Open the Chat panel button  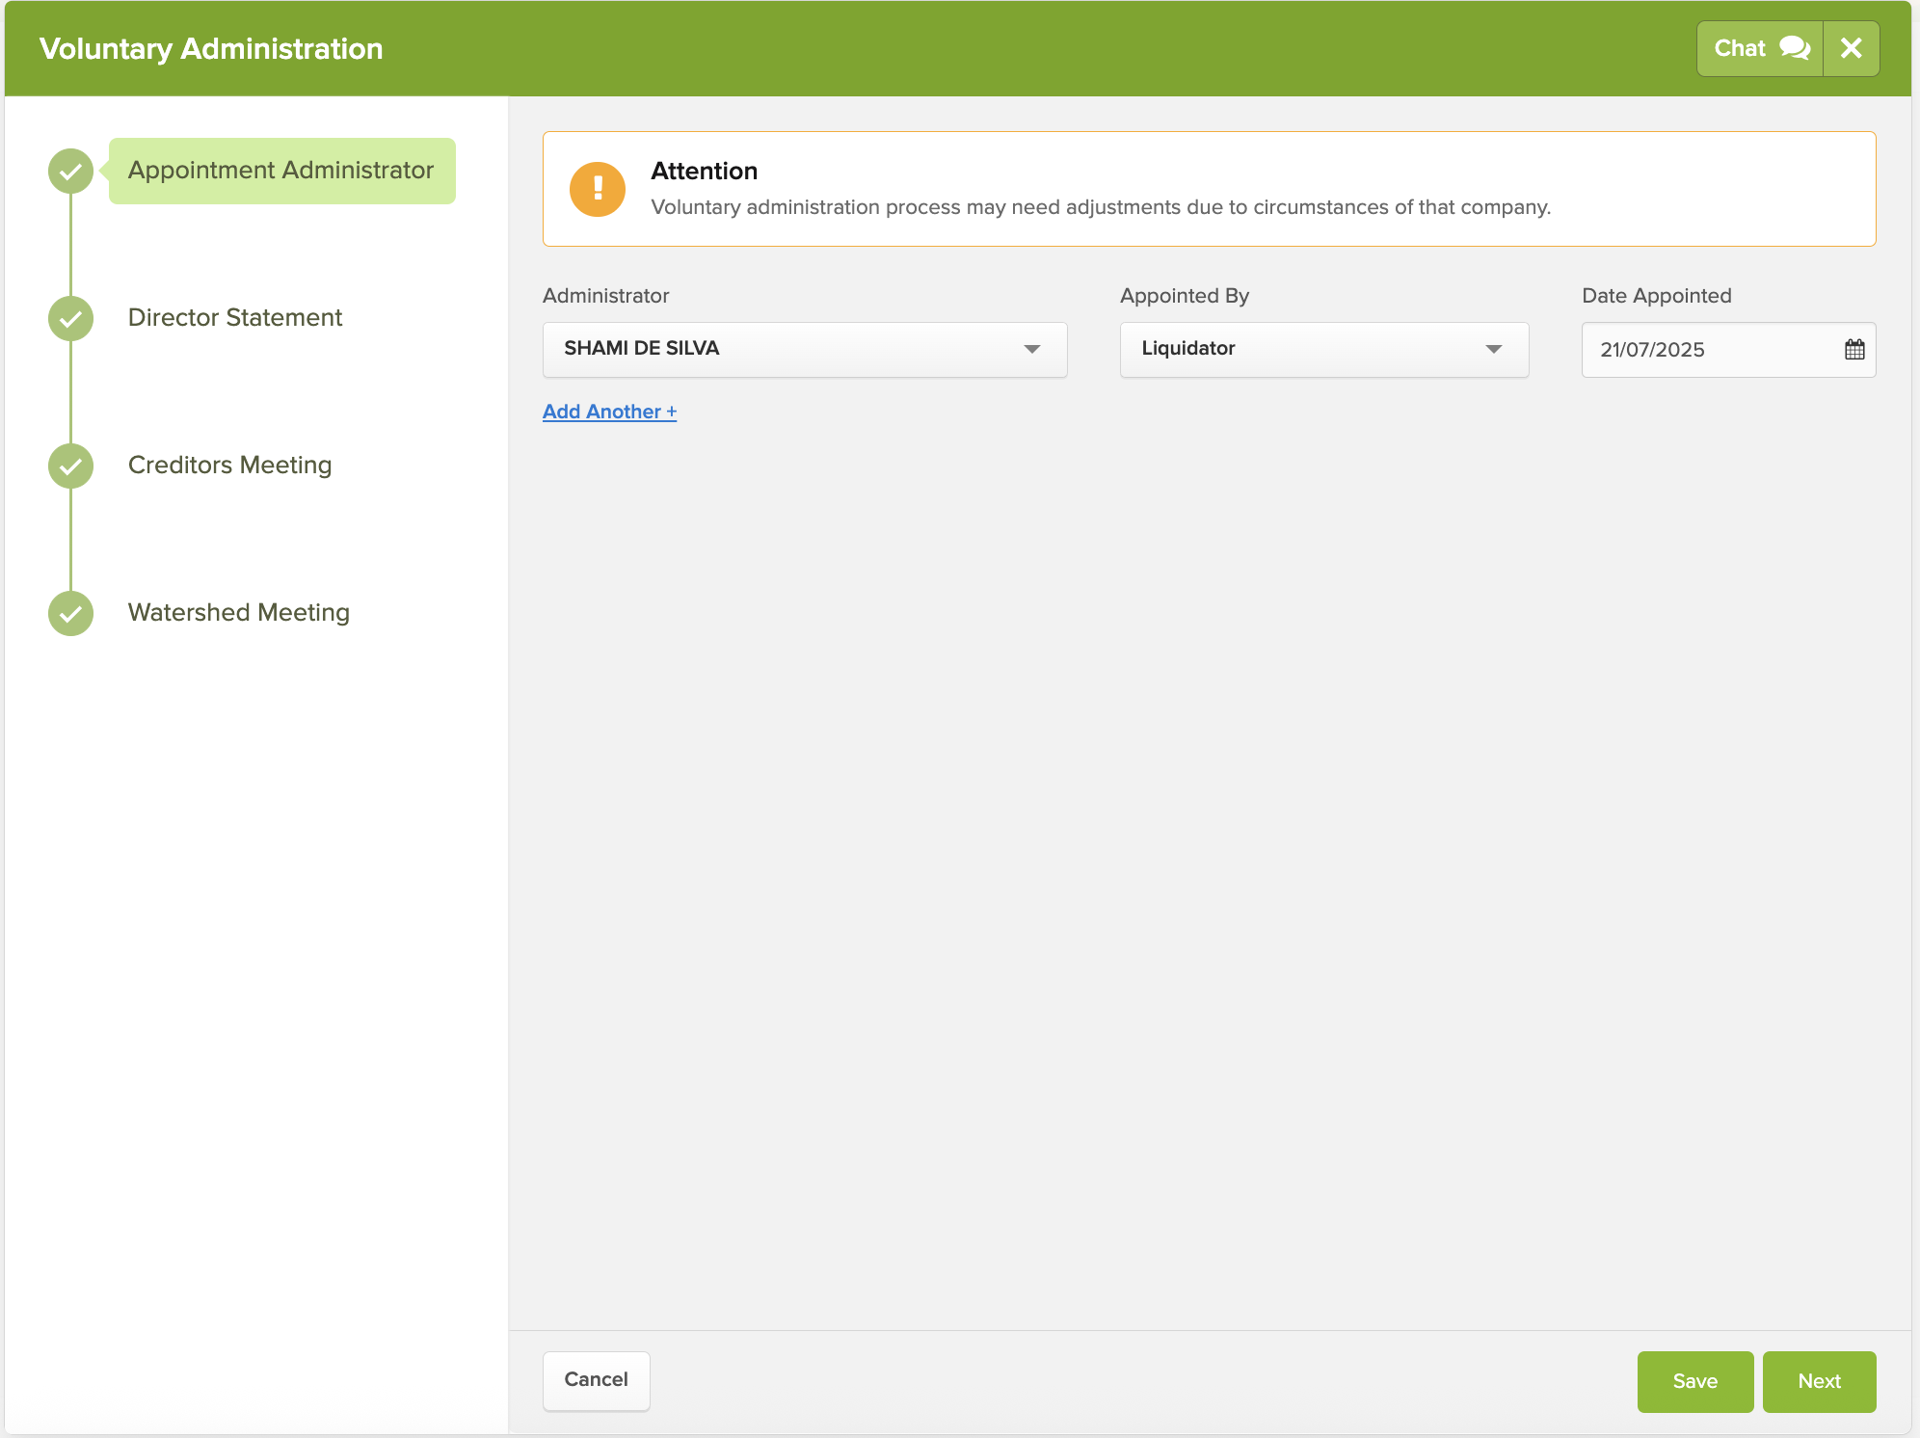pos(1760,48)
